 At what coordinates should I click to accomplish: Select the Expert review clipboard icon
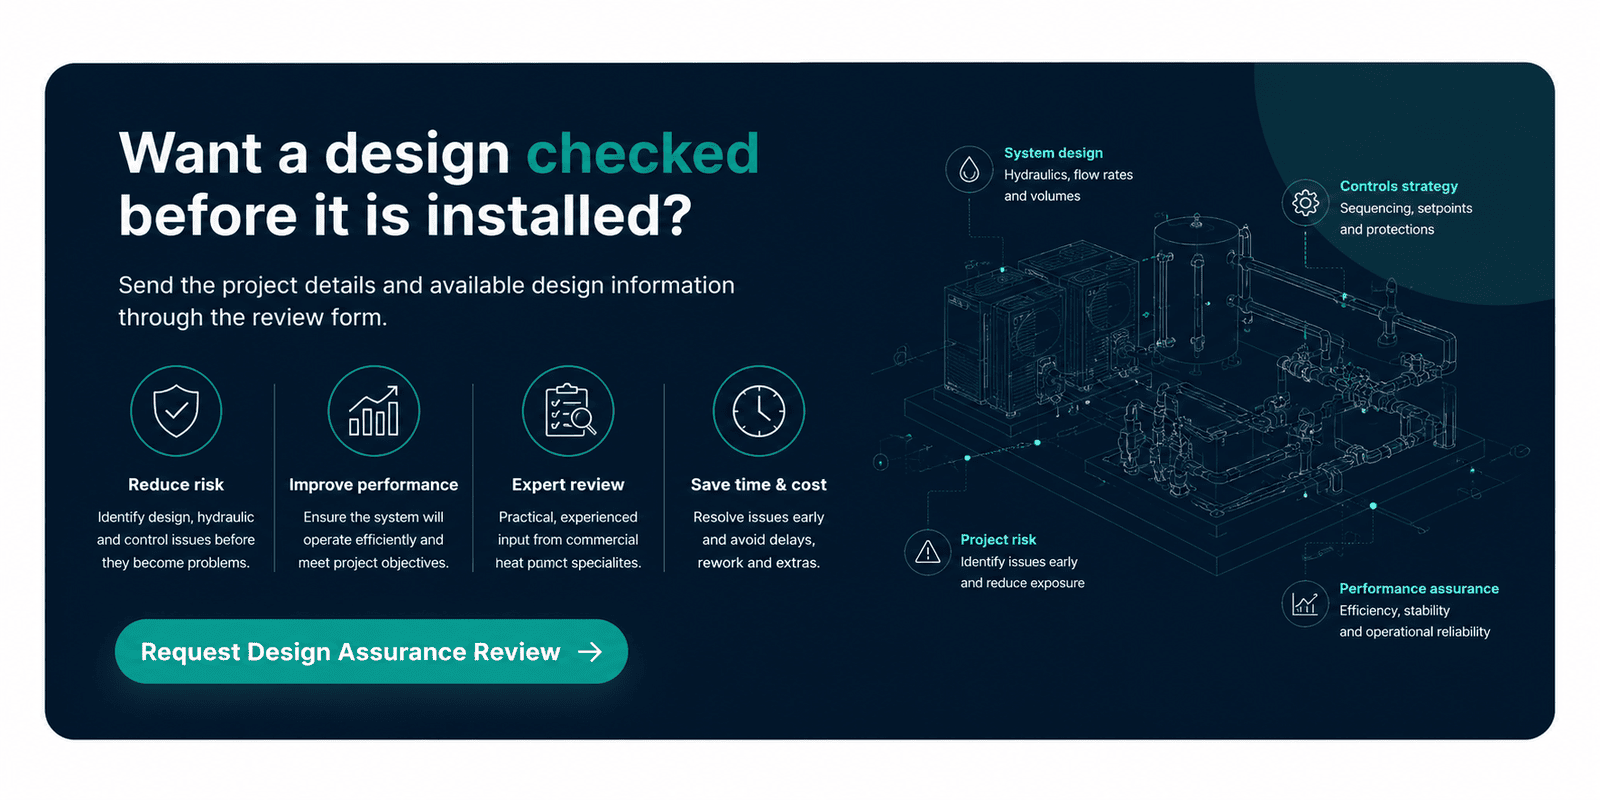click(x=568, y=411)
